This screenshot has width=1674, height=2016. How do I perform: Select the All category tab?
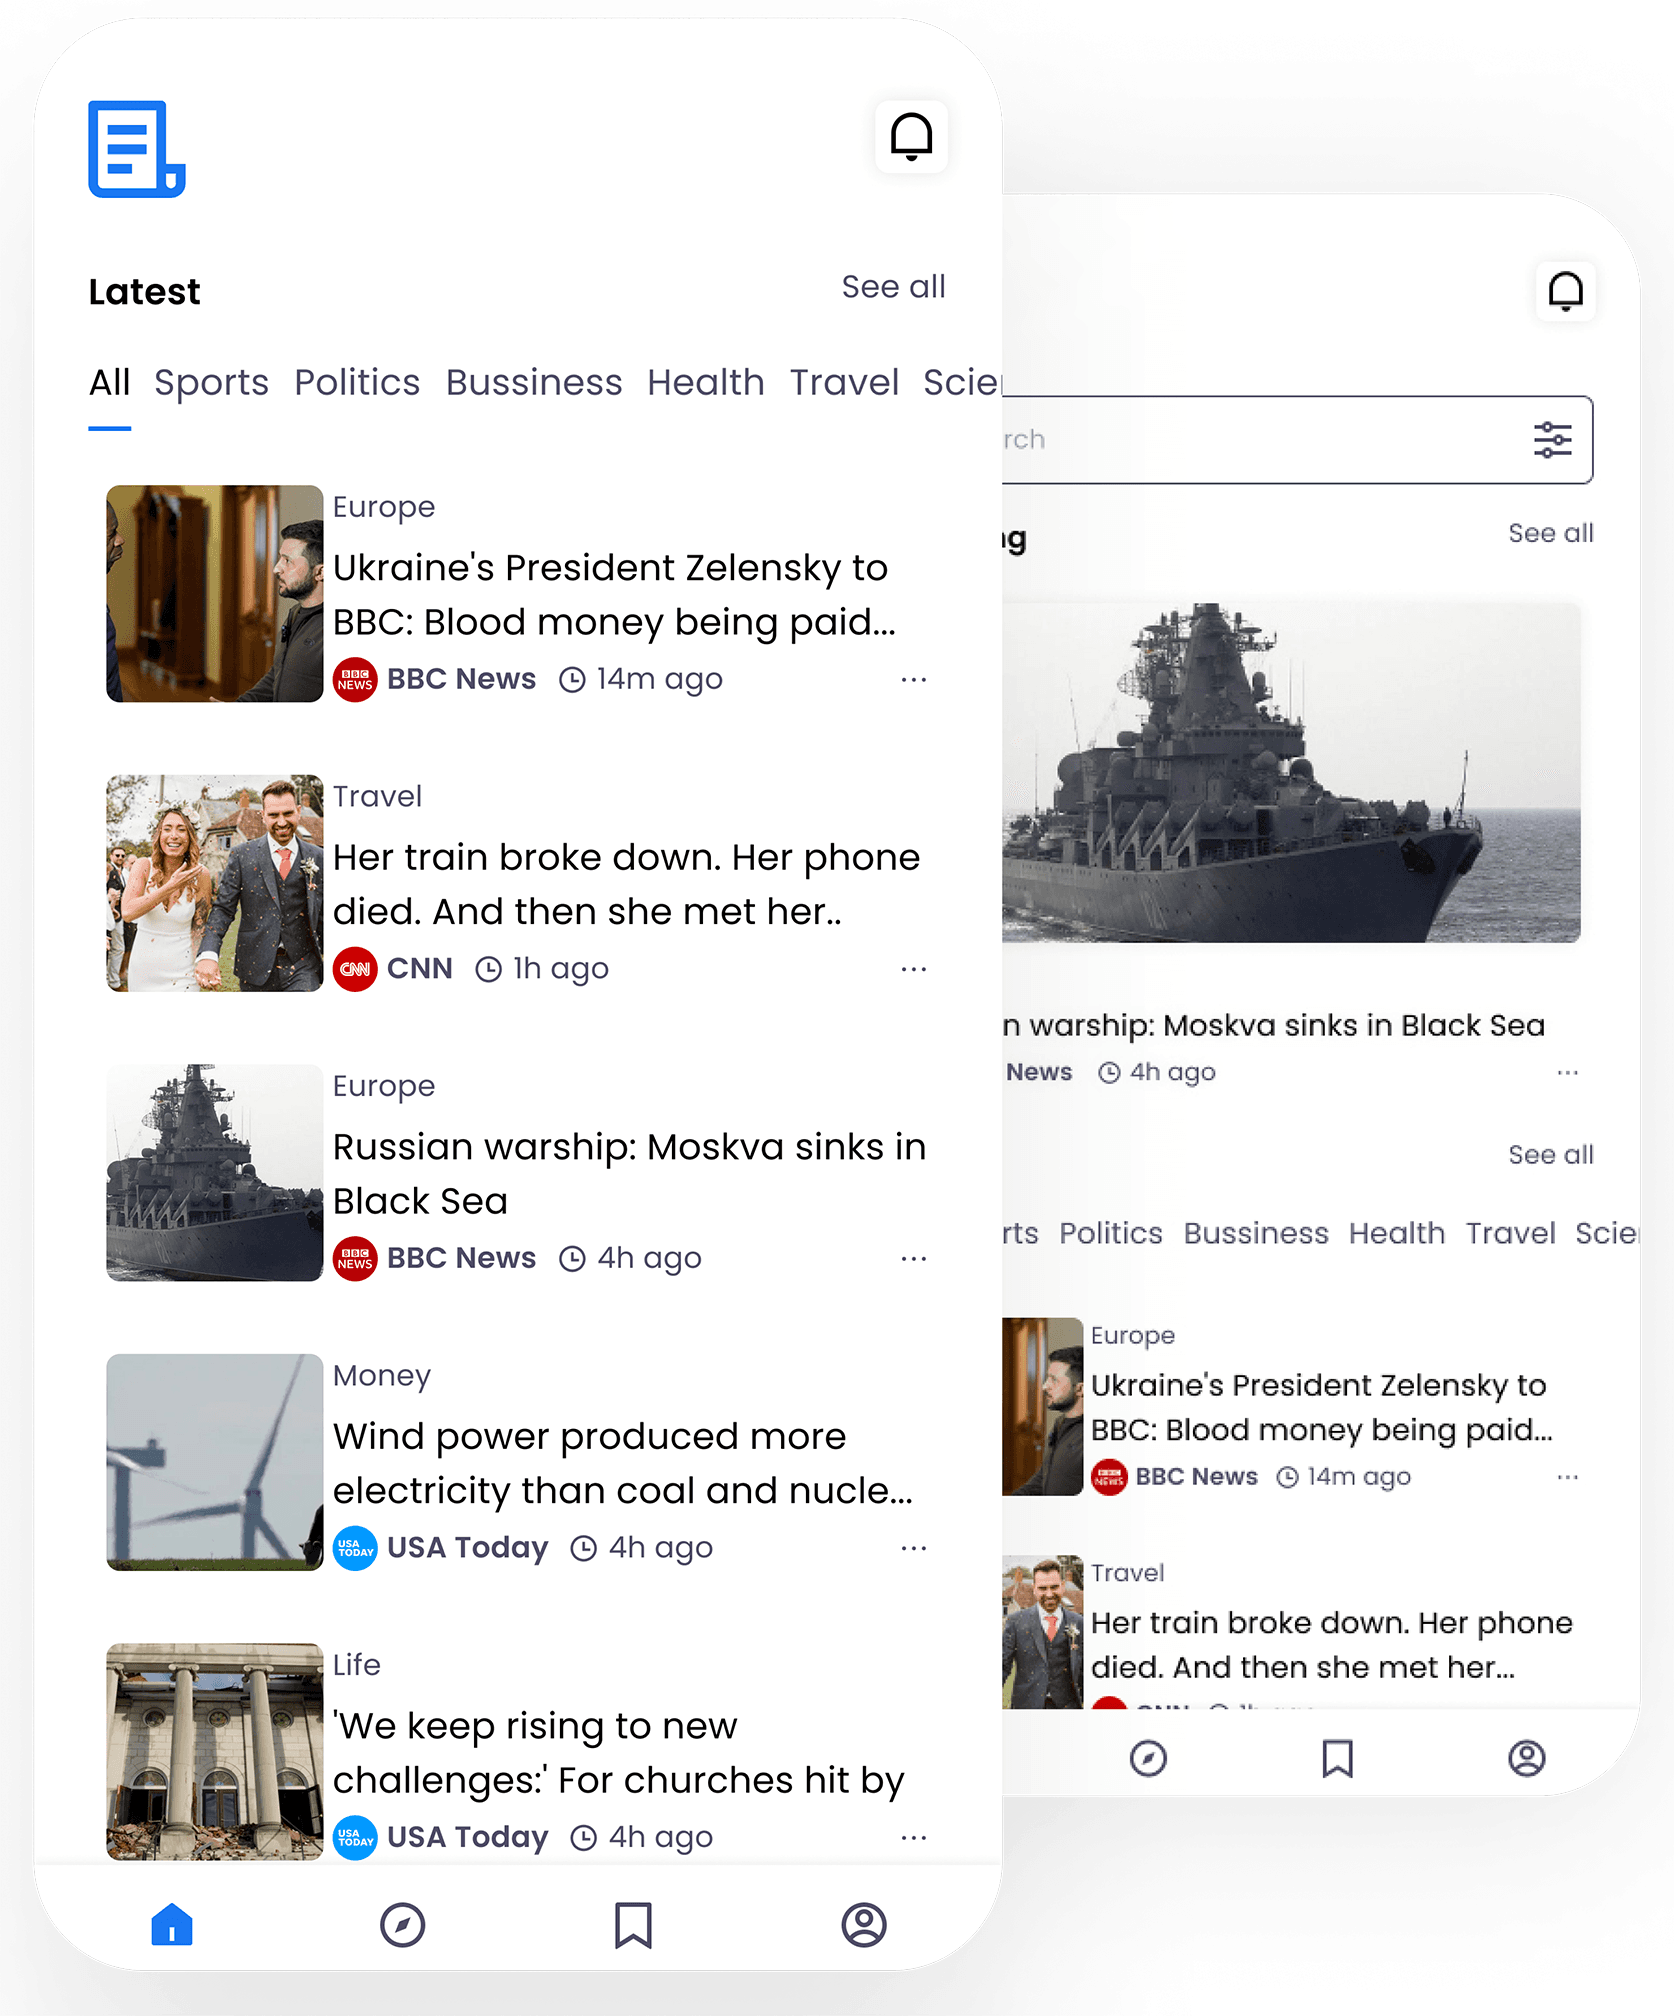(110, 383)
